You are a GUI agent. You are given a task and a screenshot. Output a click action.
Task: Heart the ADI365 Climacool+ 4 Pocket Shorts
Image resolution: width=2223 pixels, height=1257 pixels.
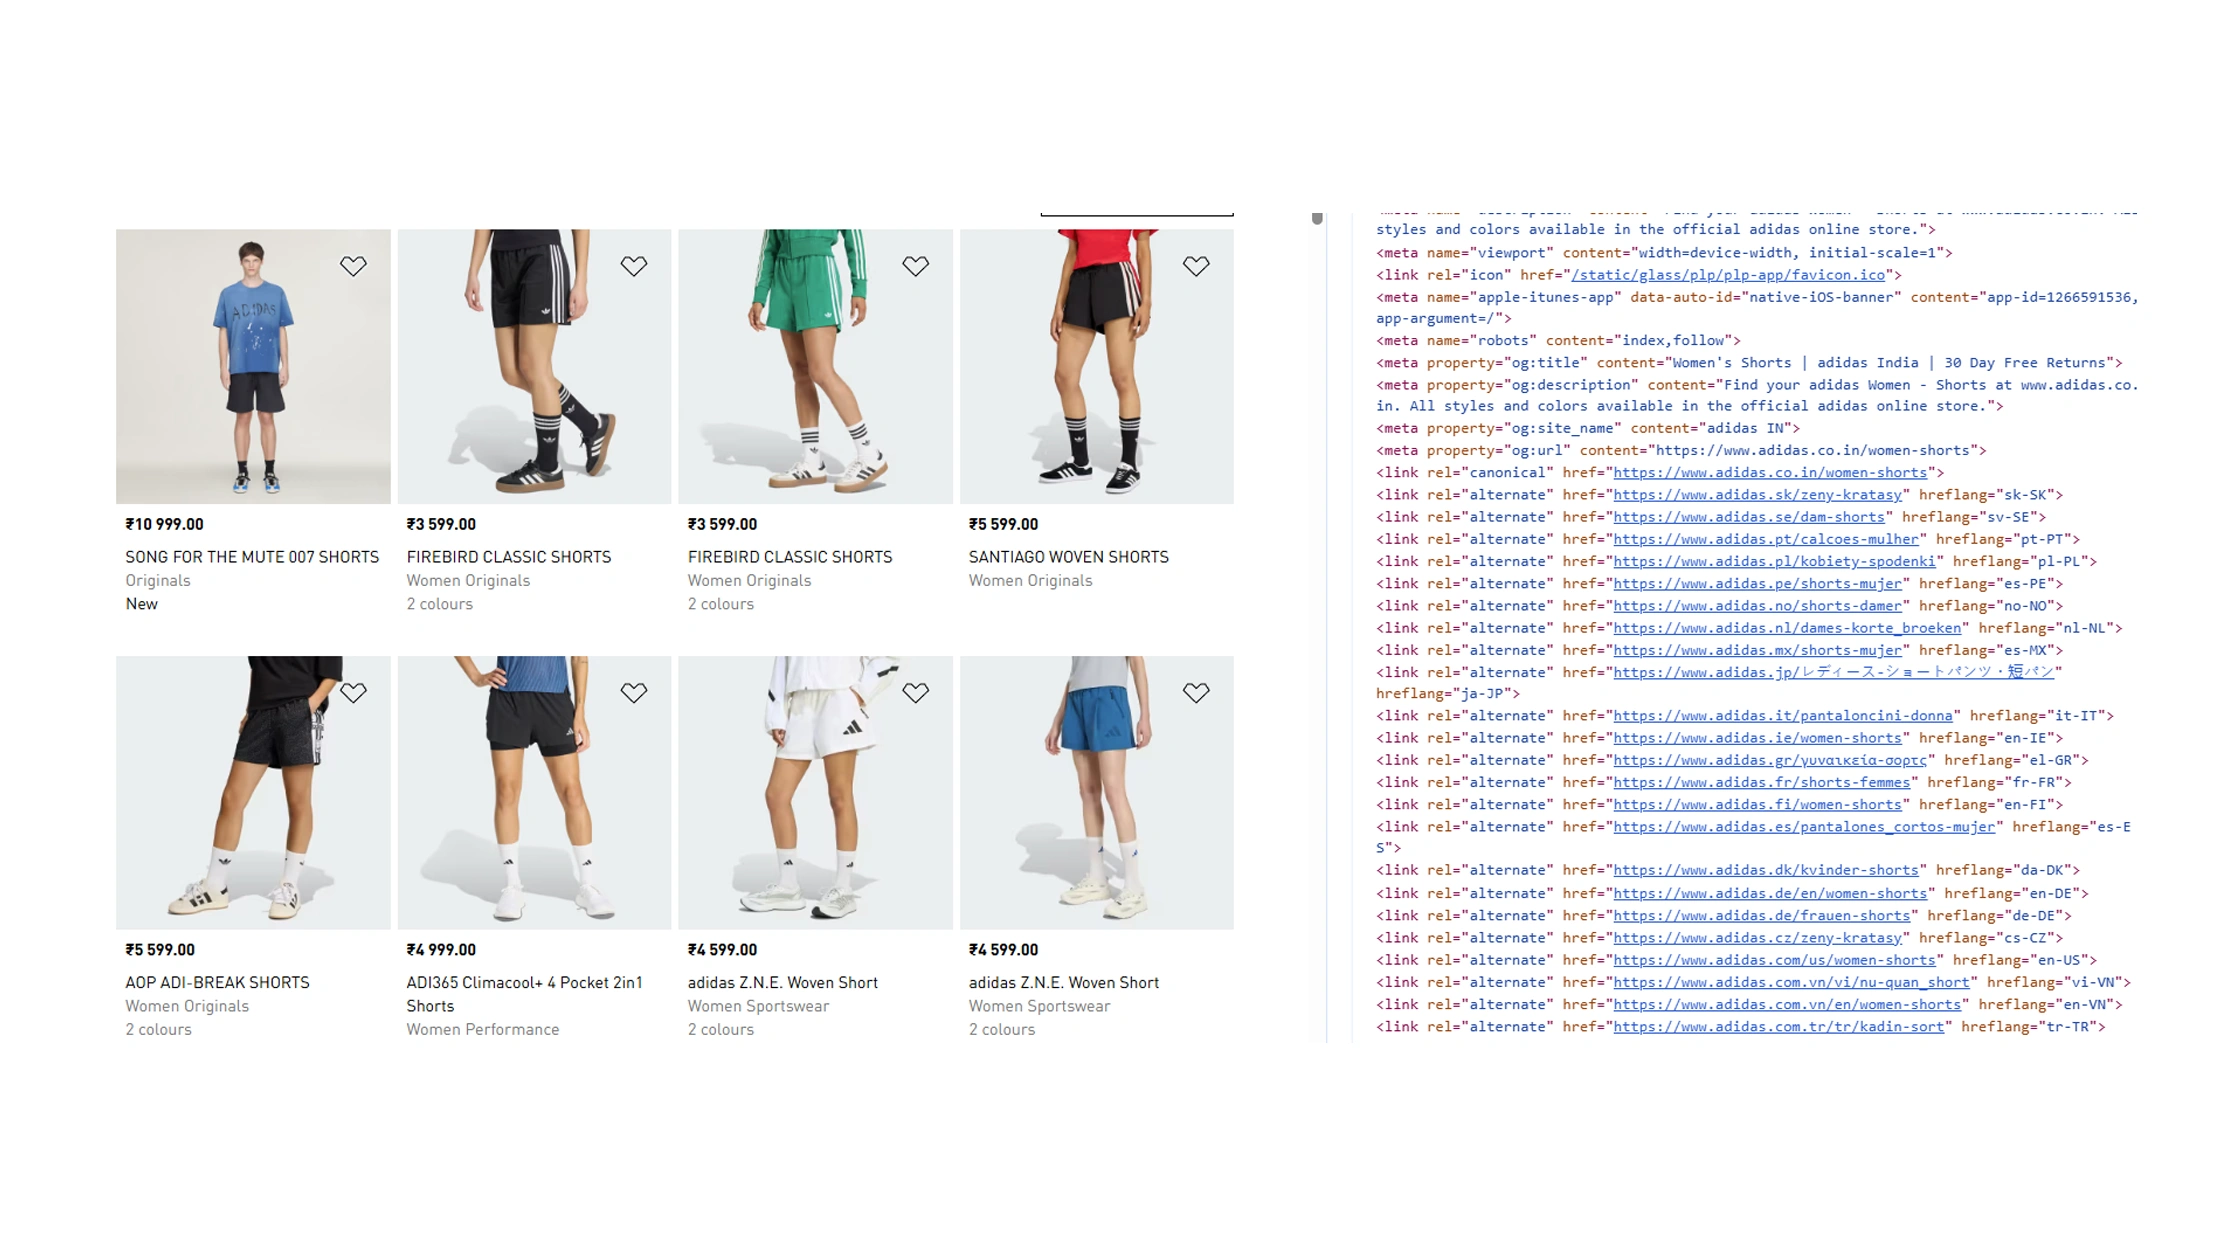point(634,692)
